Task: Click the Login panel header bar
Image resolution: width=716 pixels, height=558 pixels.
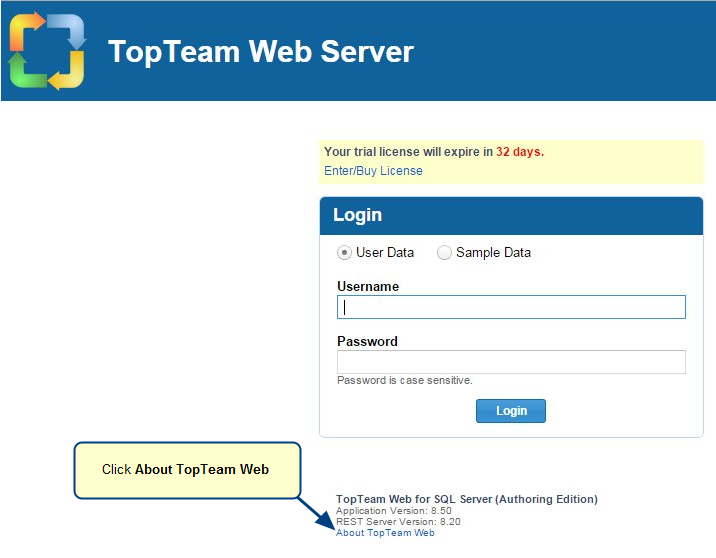Action: tap(511, 216)
